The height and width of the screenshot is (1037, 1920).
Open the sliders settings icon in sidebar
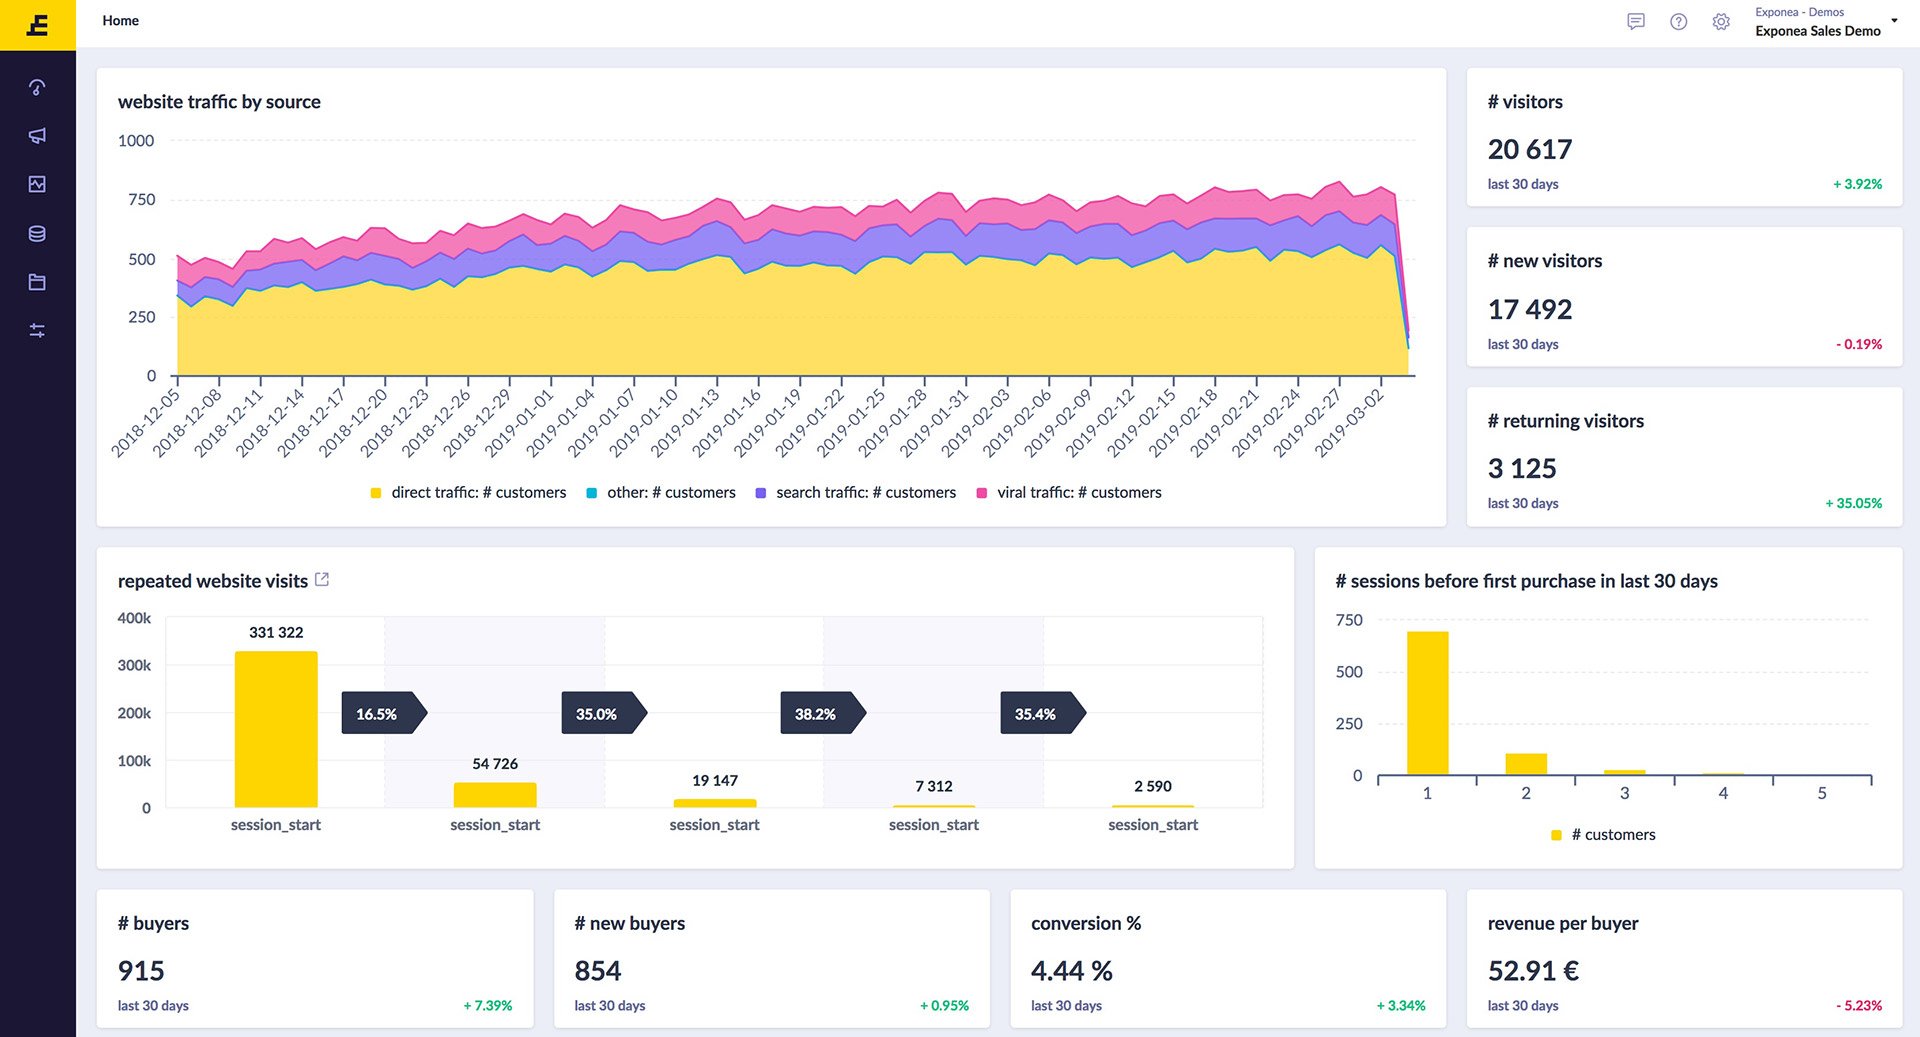(x=37, y=330)
